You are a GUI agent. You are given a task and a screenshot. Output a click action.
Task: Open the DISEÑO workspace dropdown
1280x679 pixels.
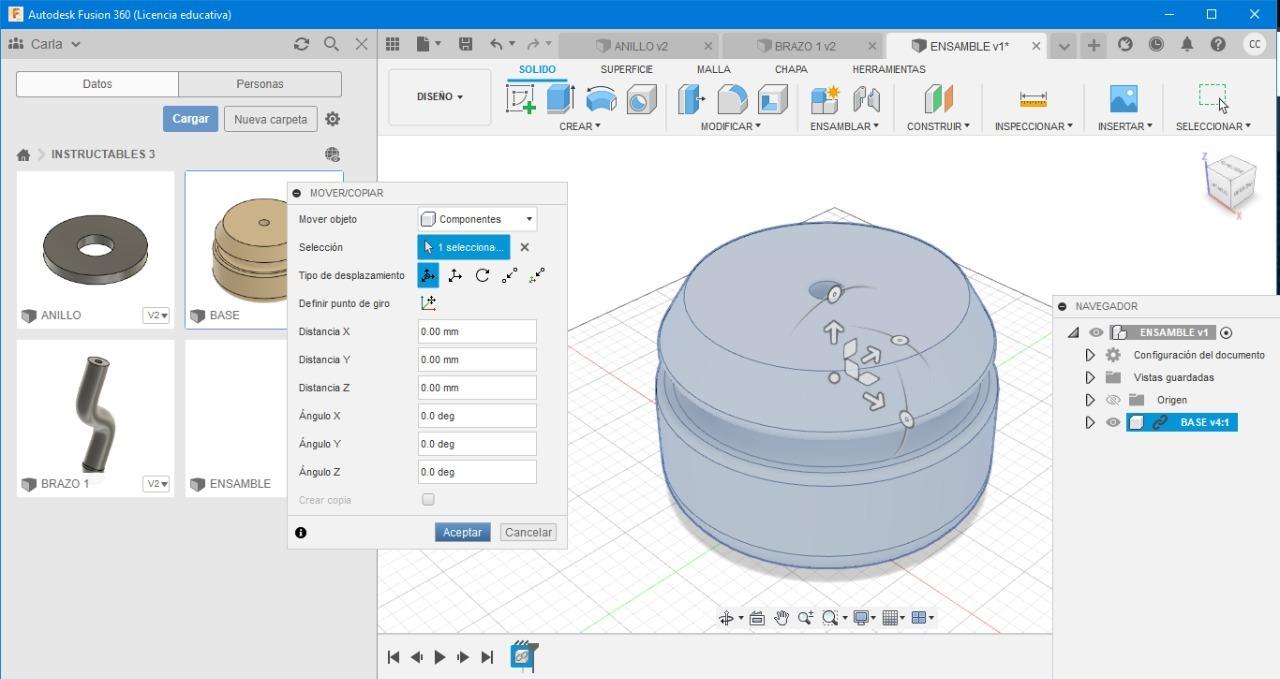[x=440, y=97]
